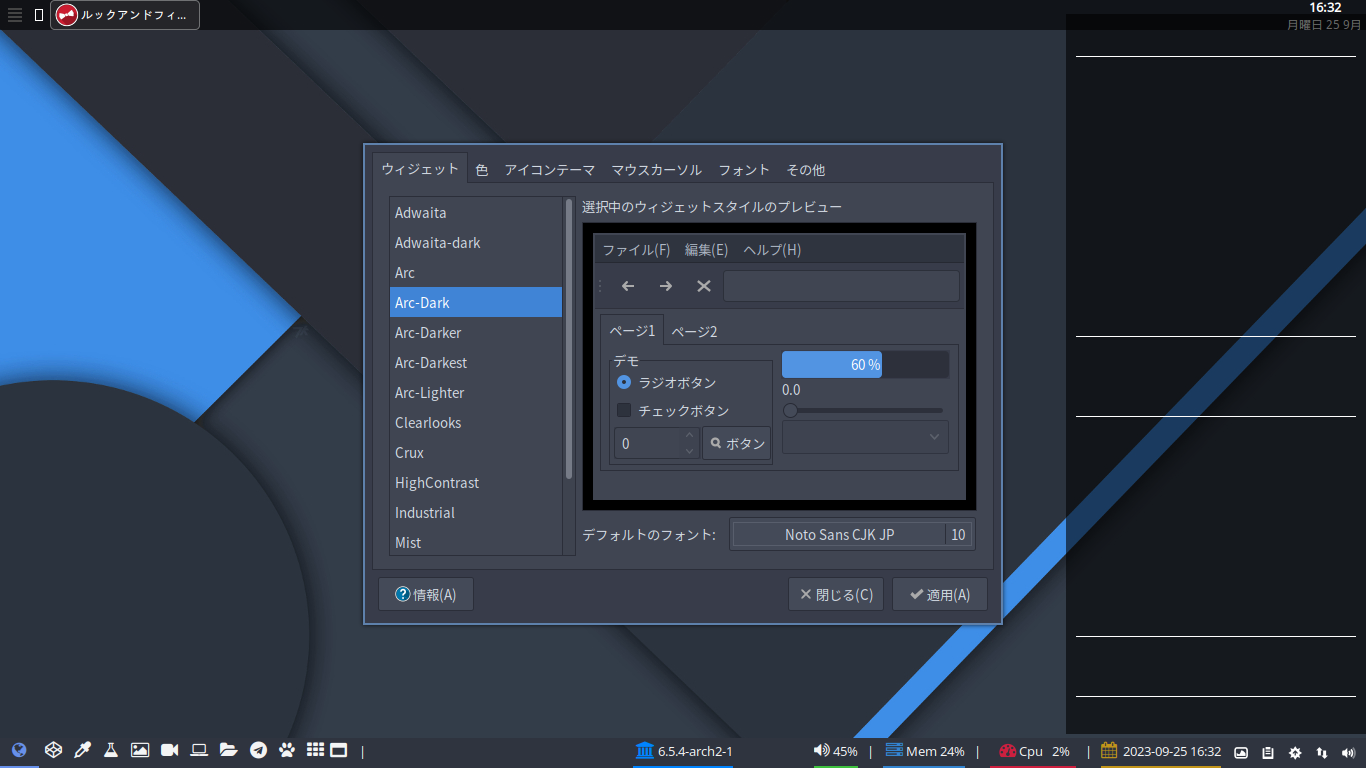
Task: Click the video camera icon in taskbar
Action: click(169, 750)
